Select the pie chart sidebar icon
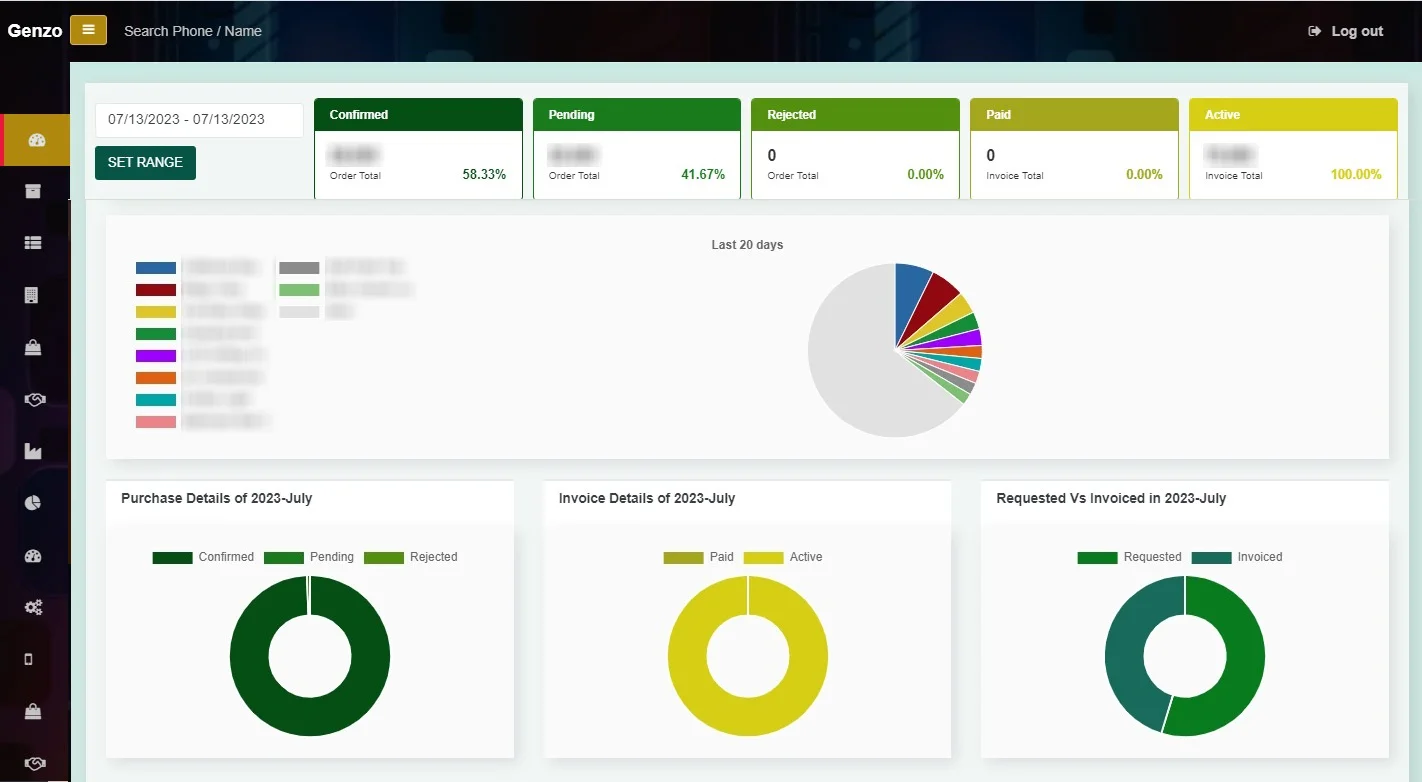Screen dimensions: 1422x782 point(34,503)
